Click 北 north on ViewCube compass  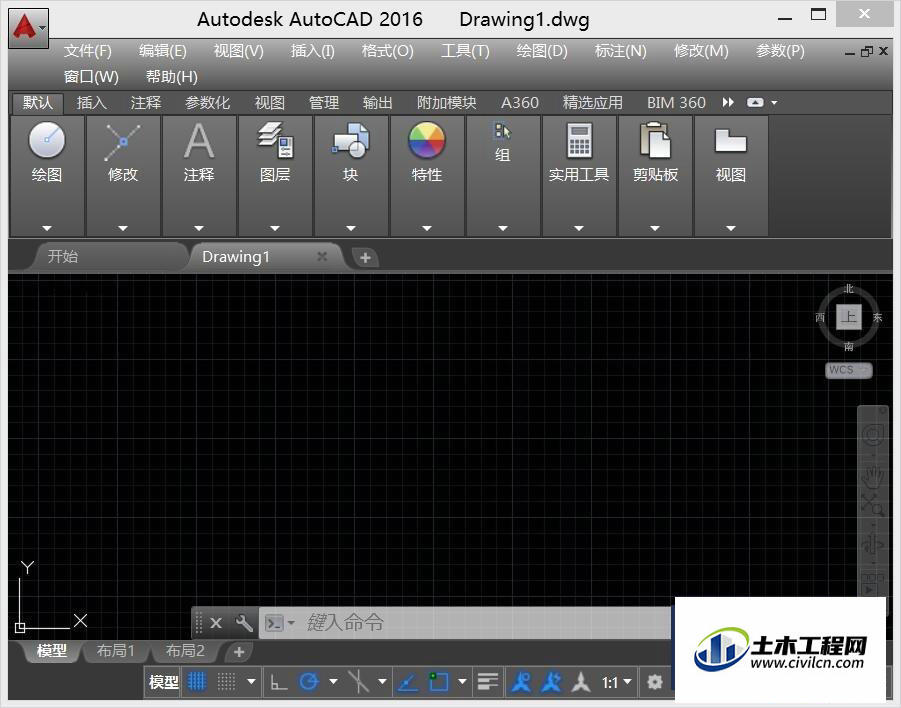849,289
